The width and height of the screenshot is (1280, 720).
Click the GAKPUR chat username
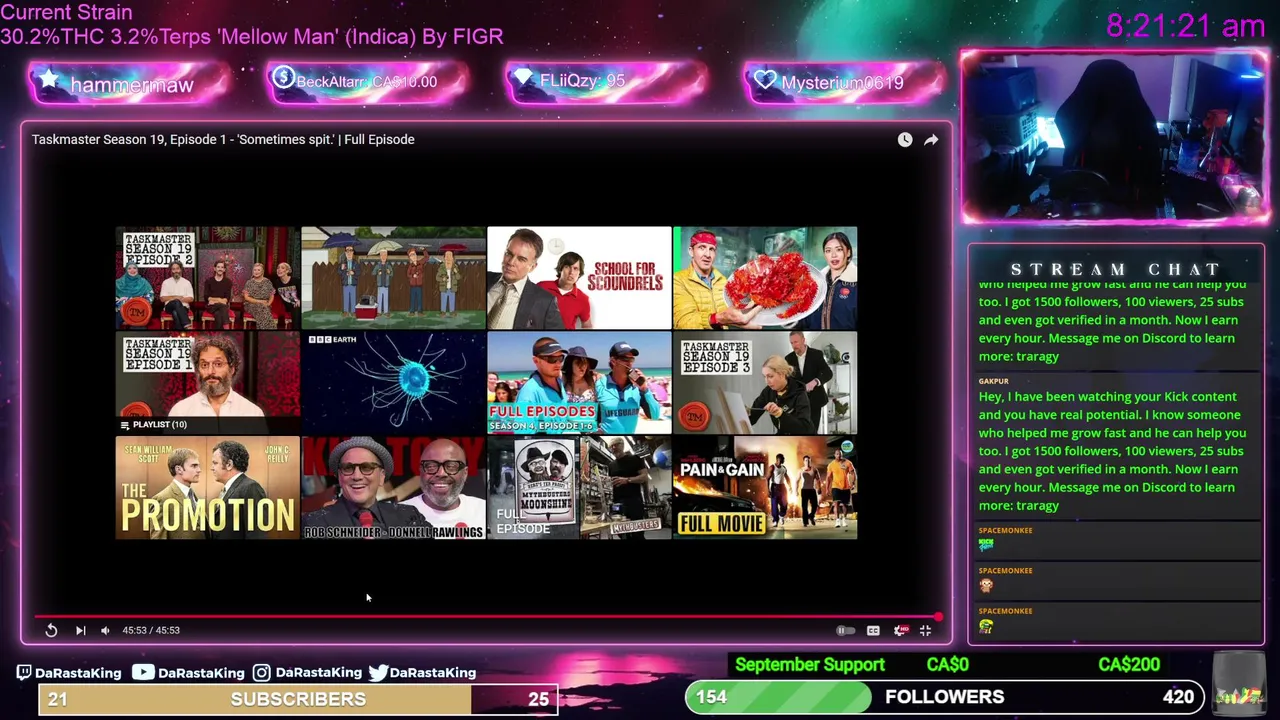tap(993, 381)
